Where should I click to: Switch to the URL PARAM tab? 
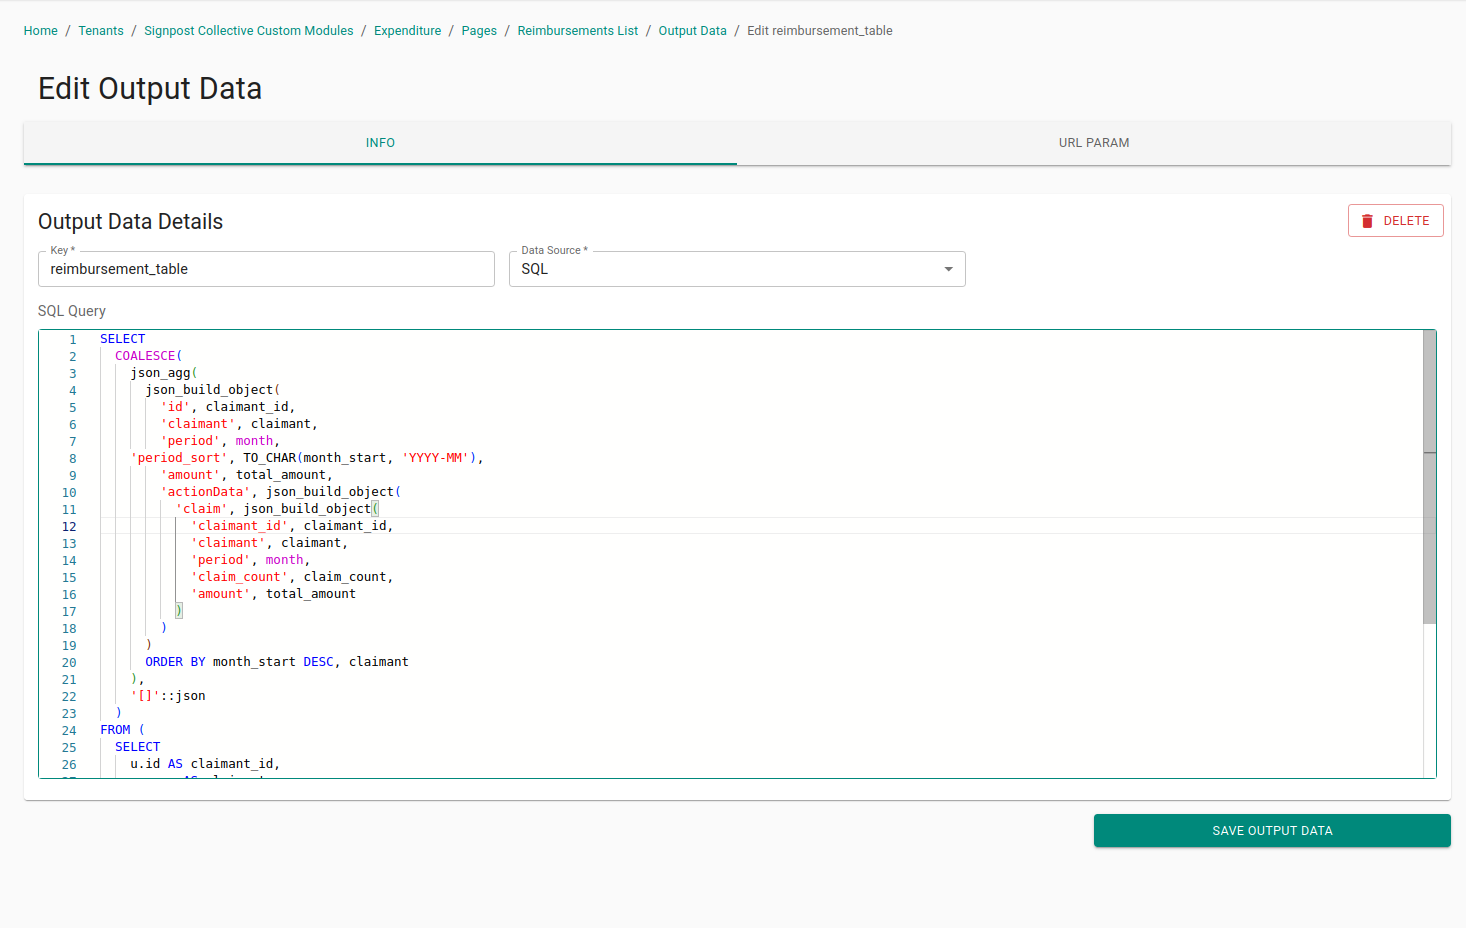tap(1094, 143)
